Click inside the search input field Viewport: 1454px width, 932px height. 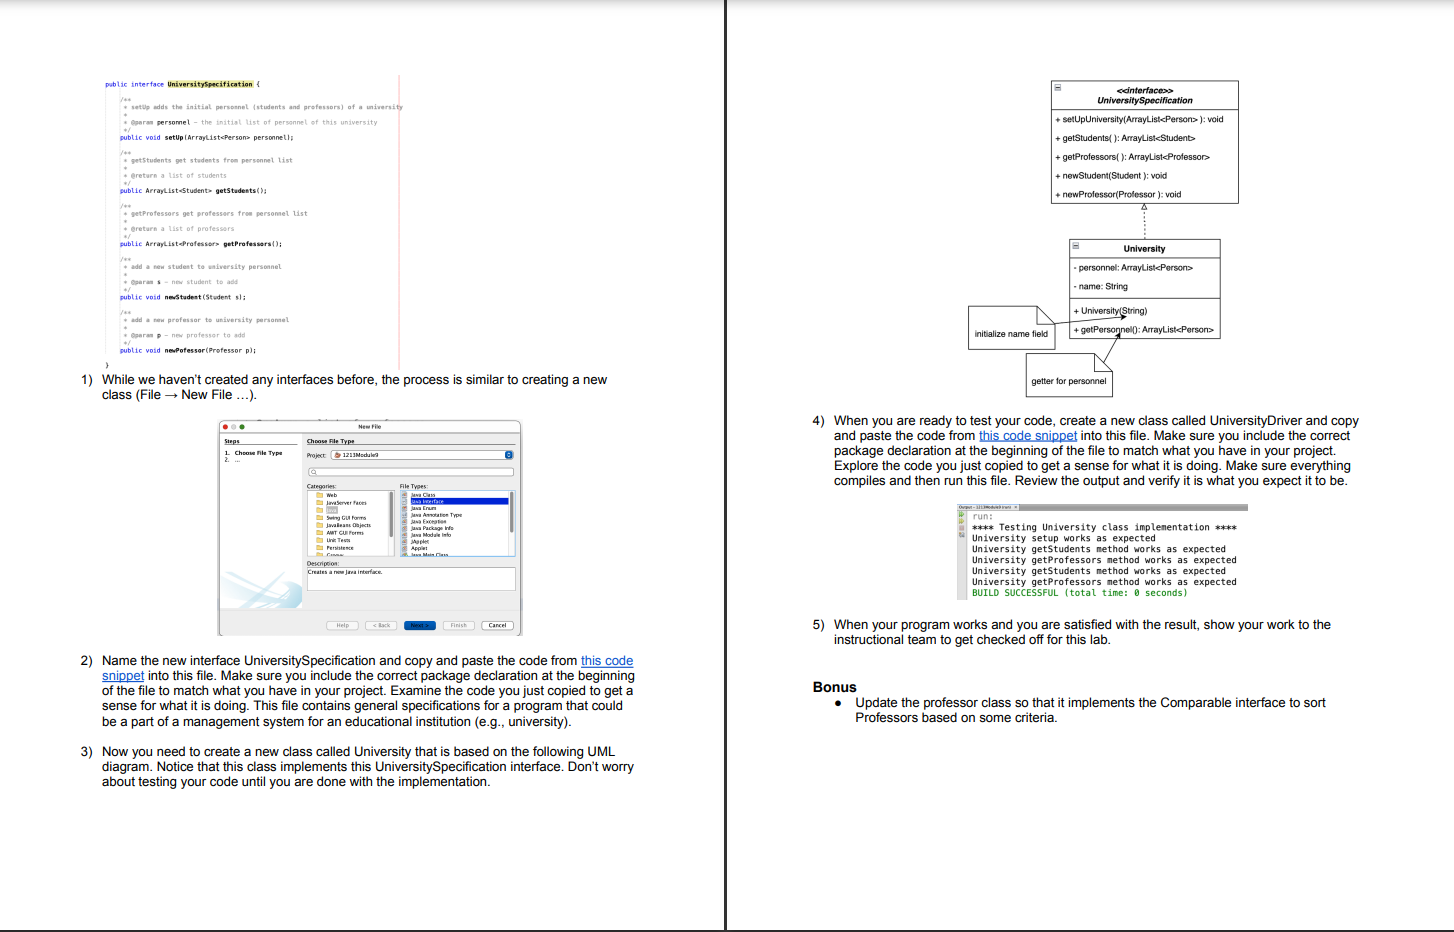point(410,472)
